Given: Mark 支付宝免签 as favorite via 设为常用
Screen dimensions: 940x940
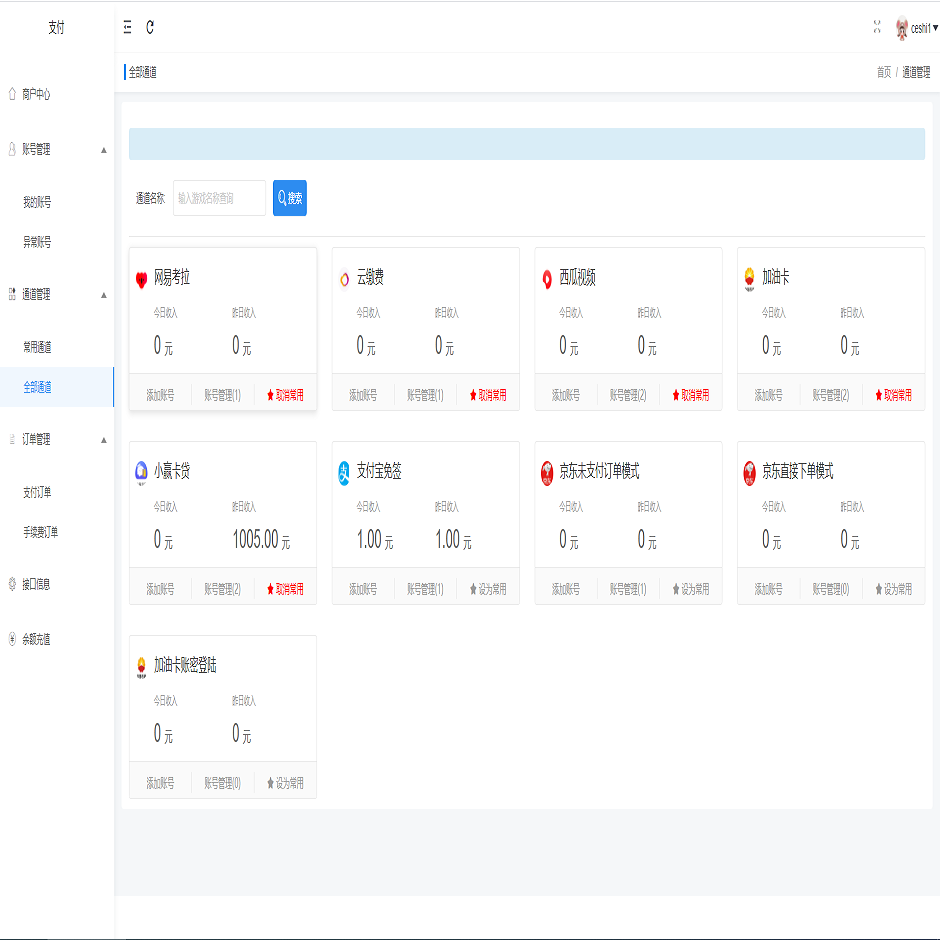Looking at the screenshot, I should click(x=488, y=589).
